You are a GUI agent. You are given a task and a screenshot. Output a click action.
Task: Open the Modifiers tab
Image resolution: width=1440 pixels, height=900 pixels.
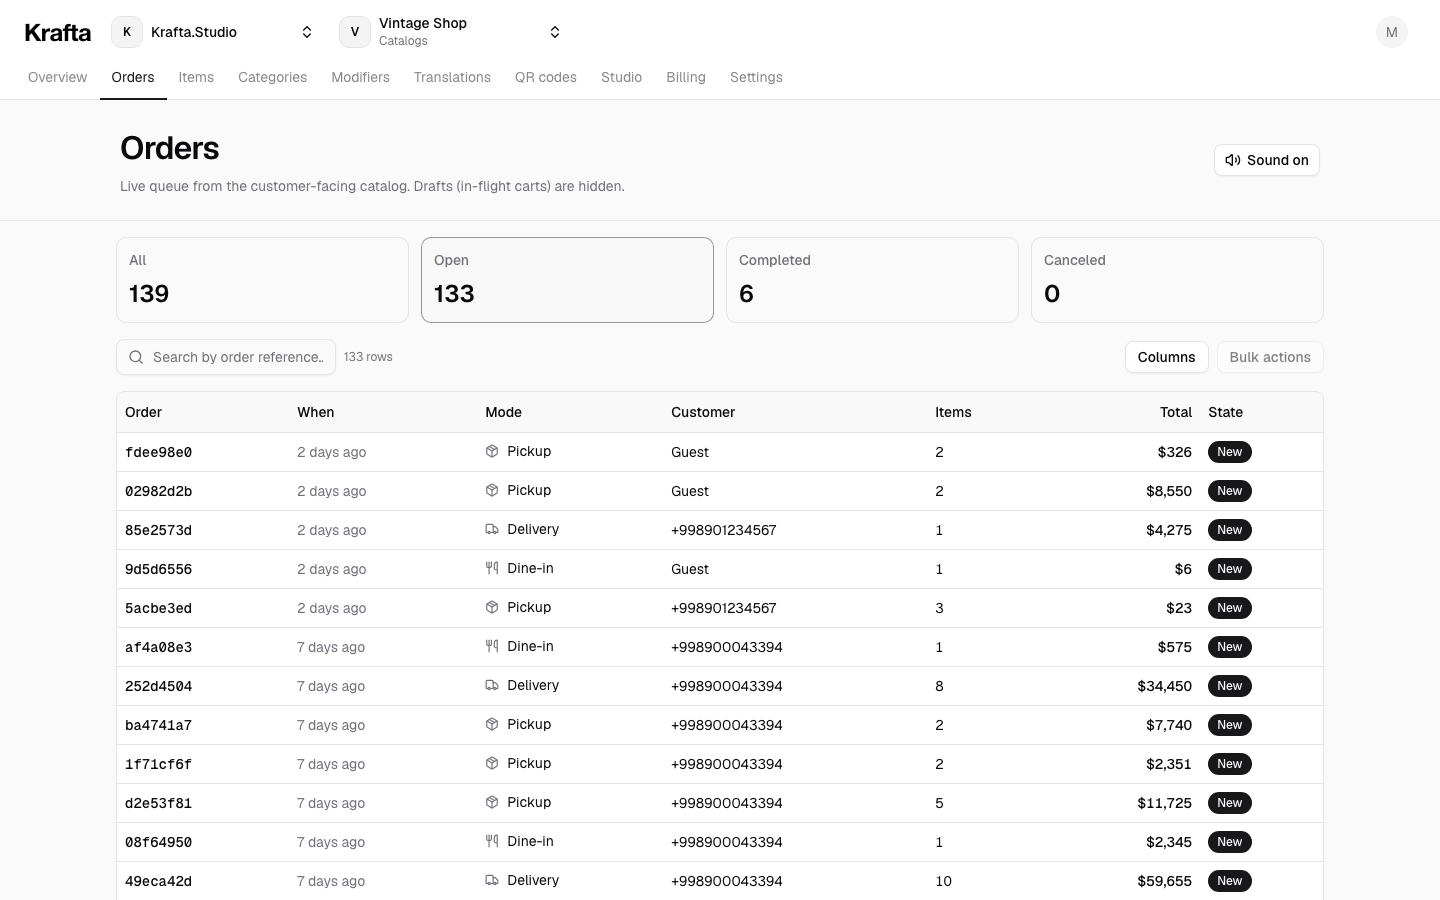(x=360, y=77)
